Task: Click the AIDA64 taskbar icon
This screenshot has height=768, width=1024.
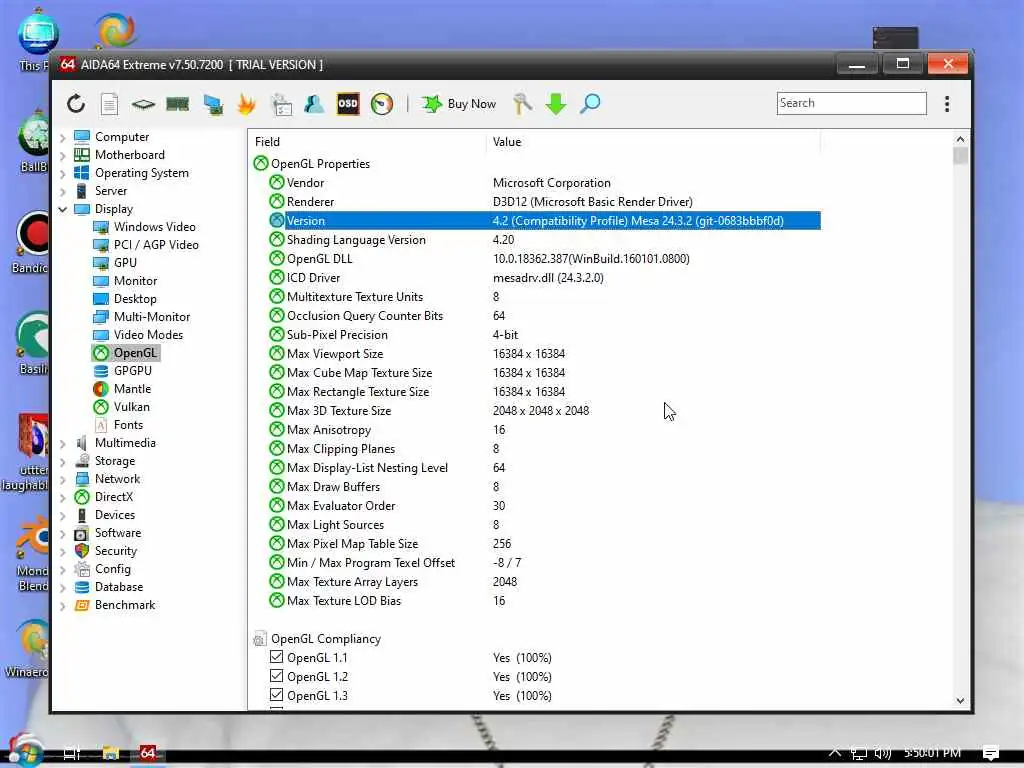Action: [x=148, y=753]
